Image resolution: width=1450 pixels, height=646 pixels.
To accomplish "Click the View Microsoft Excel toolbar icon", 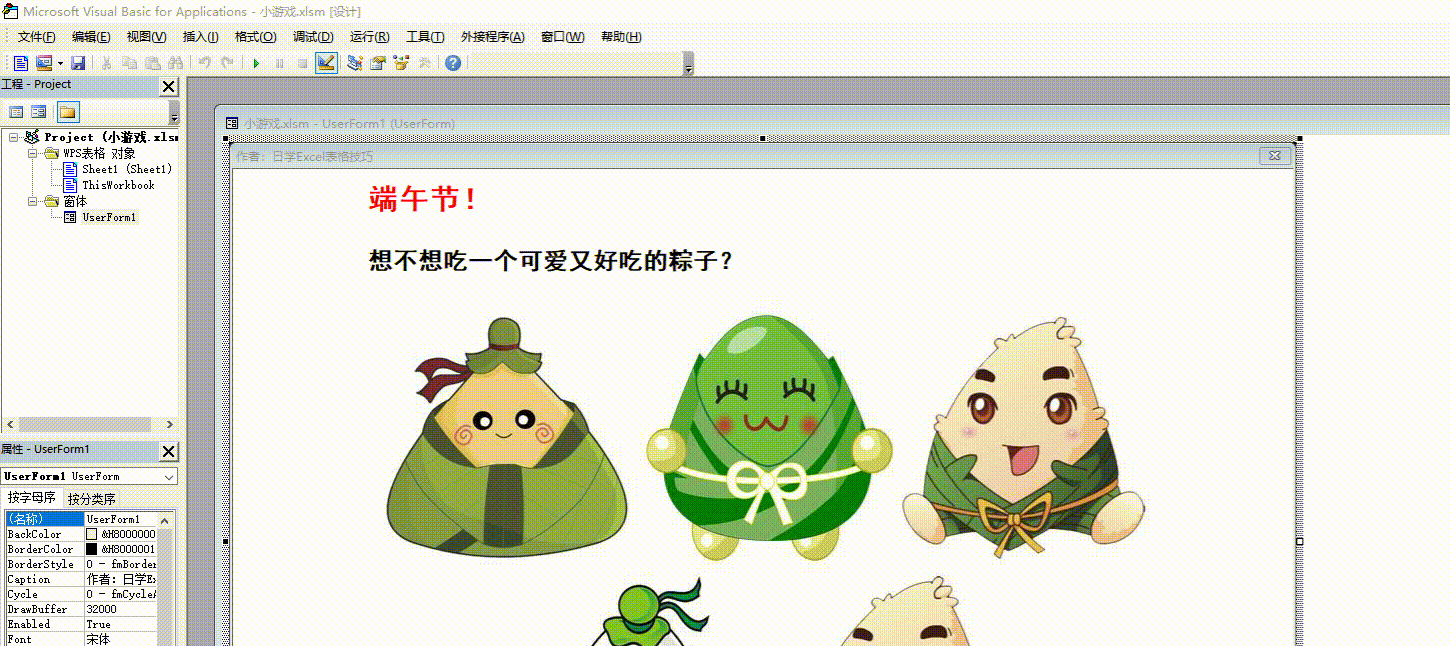I will coord(21,63).
